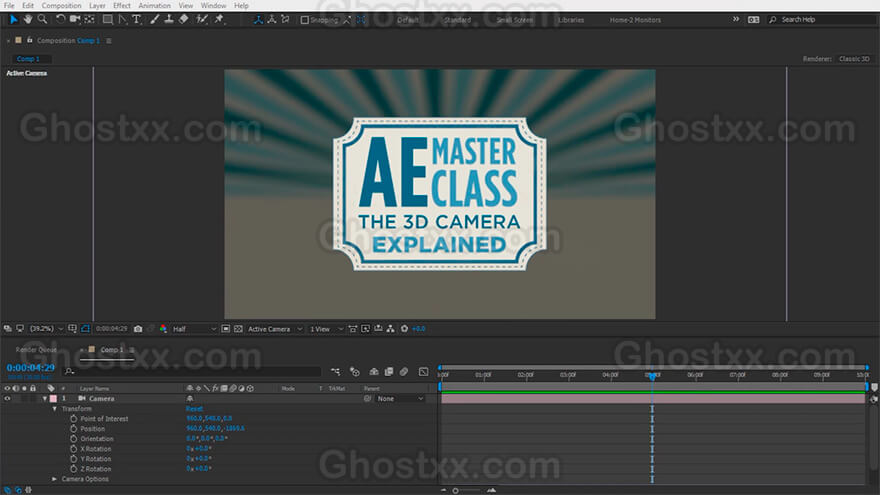Toggle Point of Interest stopwatch
Image resolution: width=880 pixels, height=495 pixels.
[x=74, y=419]
